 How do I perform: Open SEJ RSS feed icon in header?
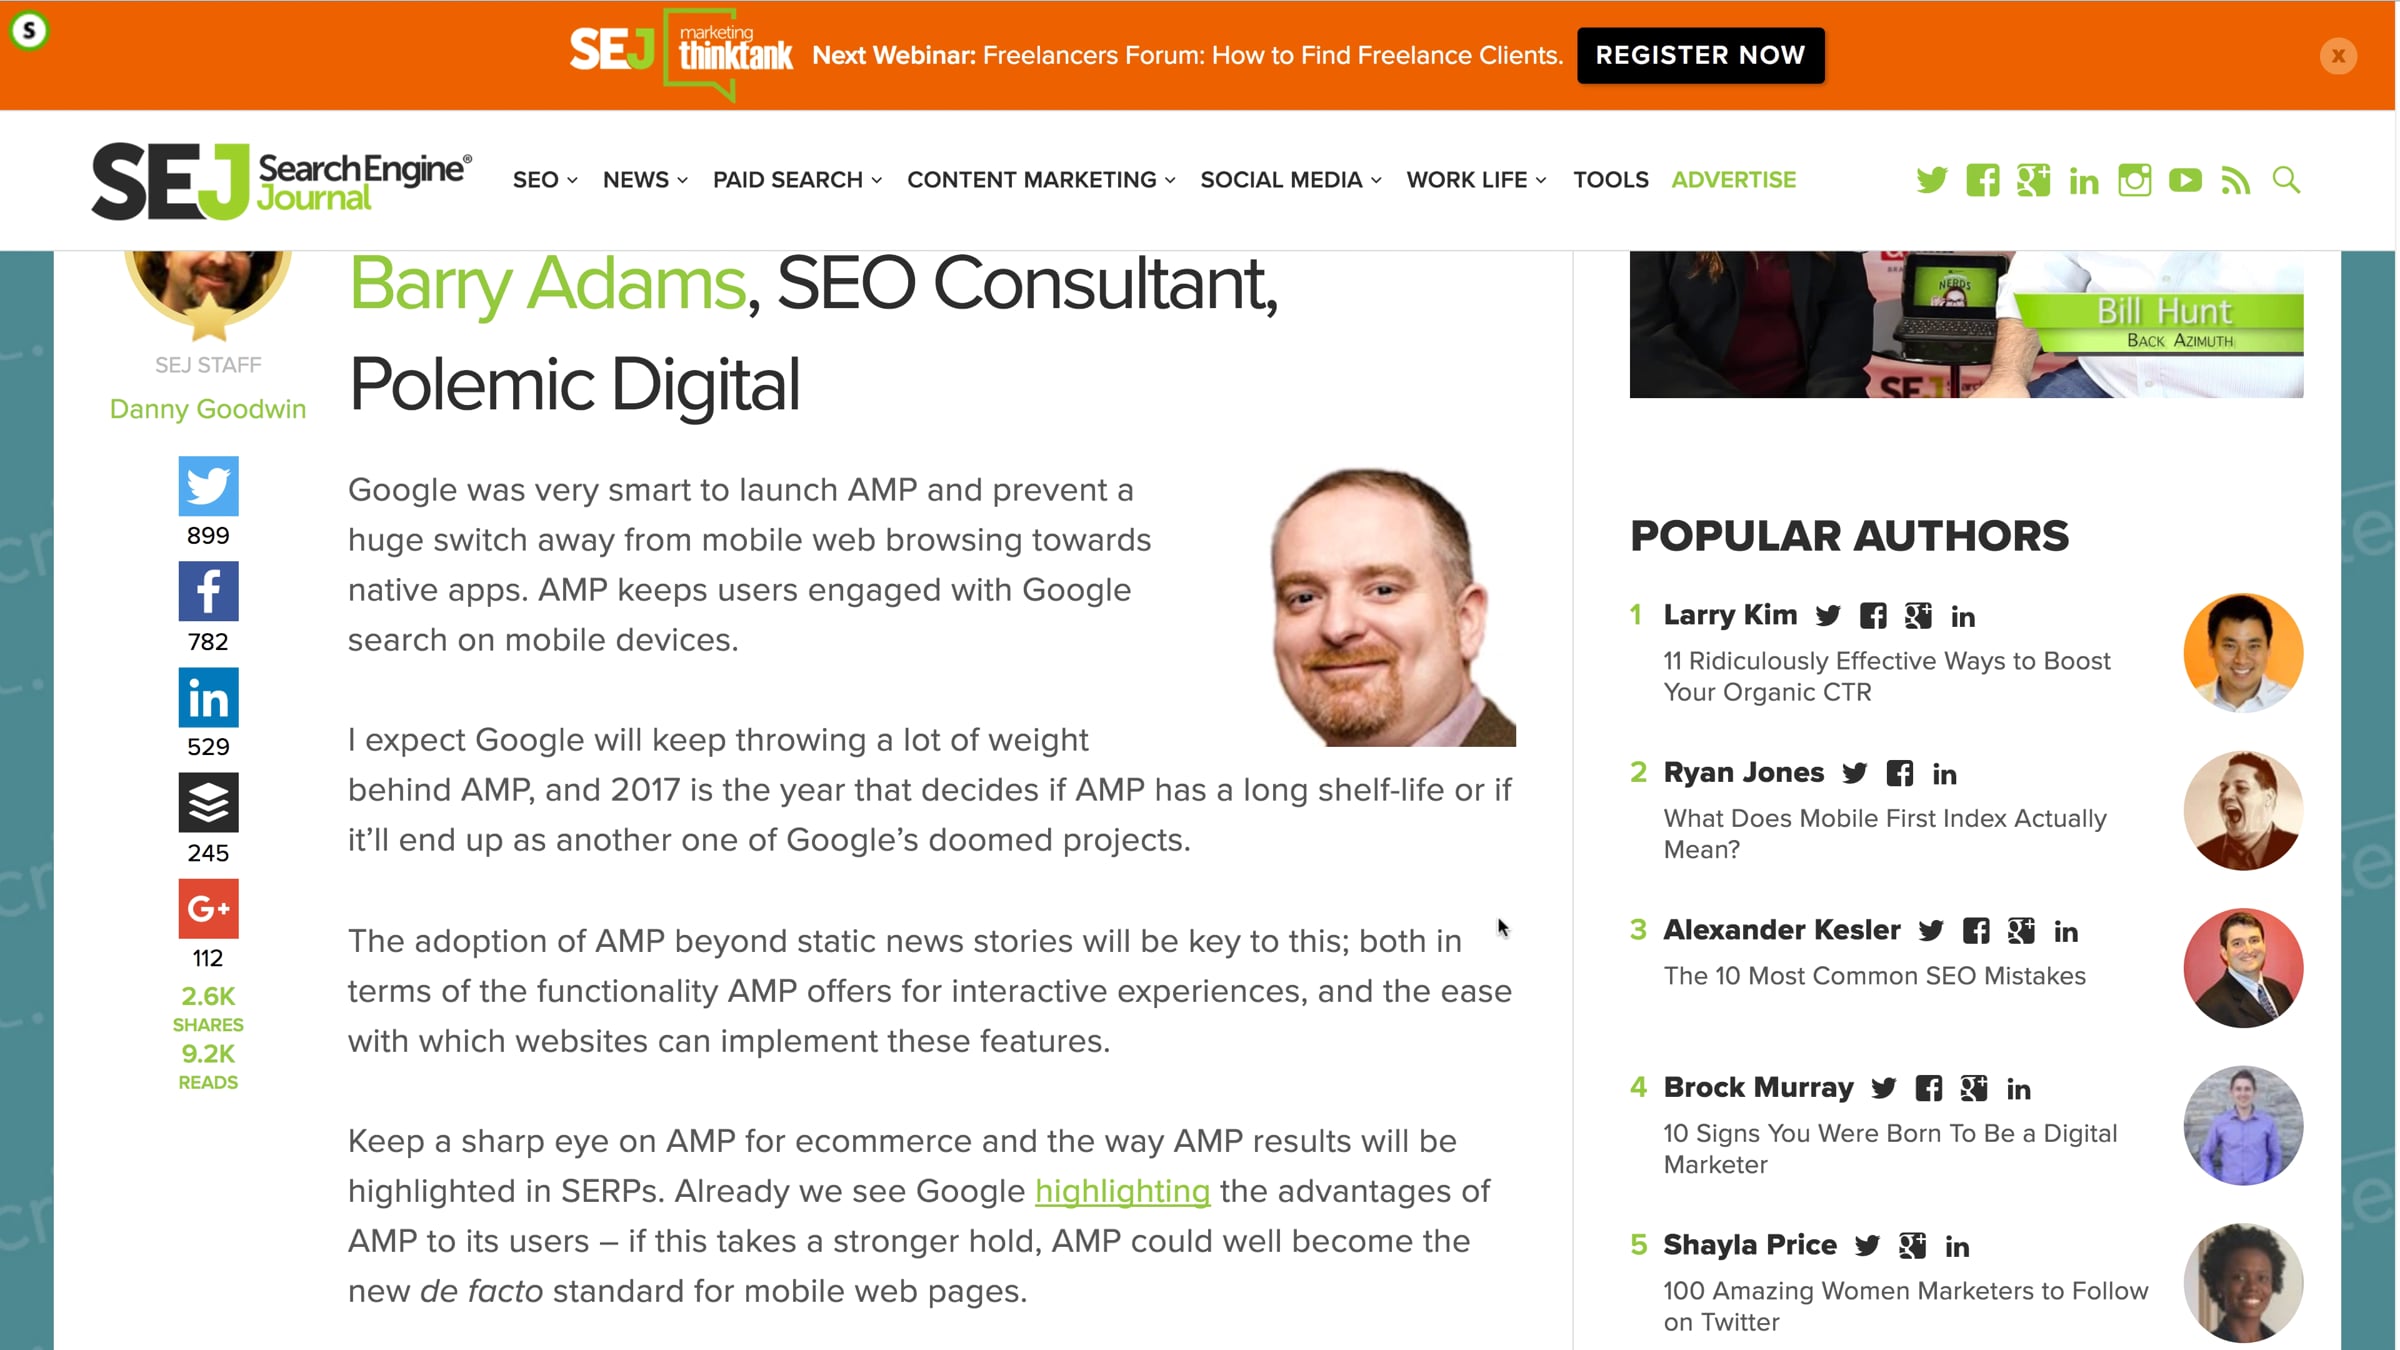[2236, 180]
